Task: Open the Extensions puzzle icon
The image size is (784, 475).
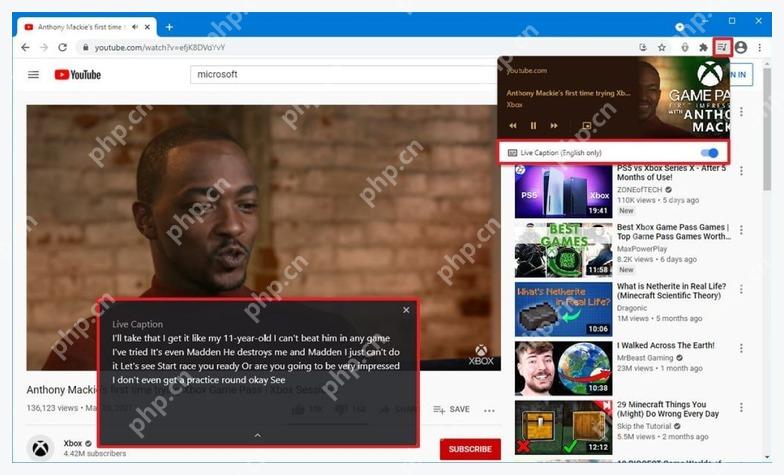Action: pos(704,48)
